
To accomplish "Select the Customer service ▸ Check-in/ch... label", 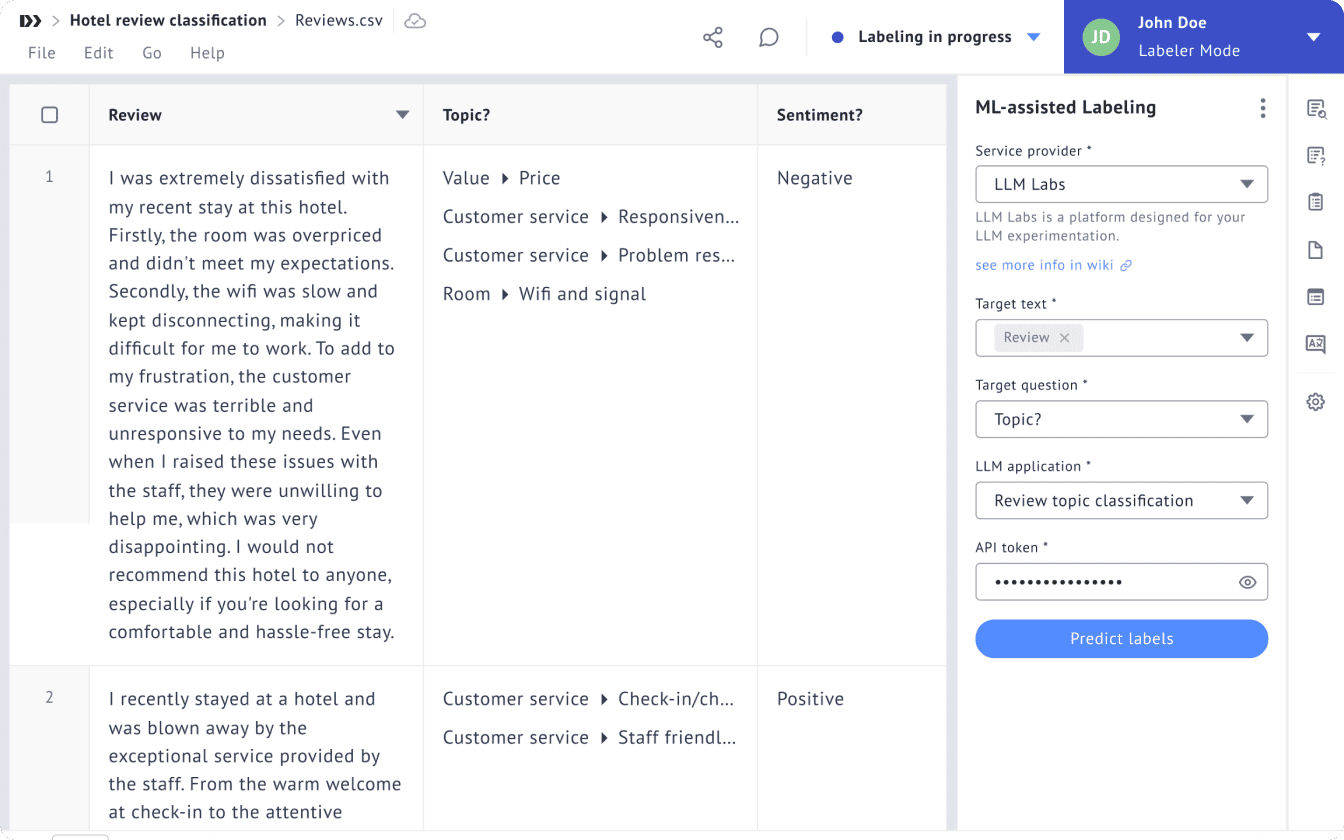I will 589,699.
